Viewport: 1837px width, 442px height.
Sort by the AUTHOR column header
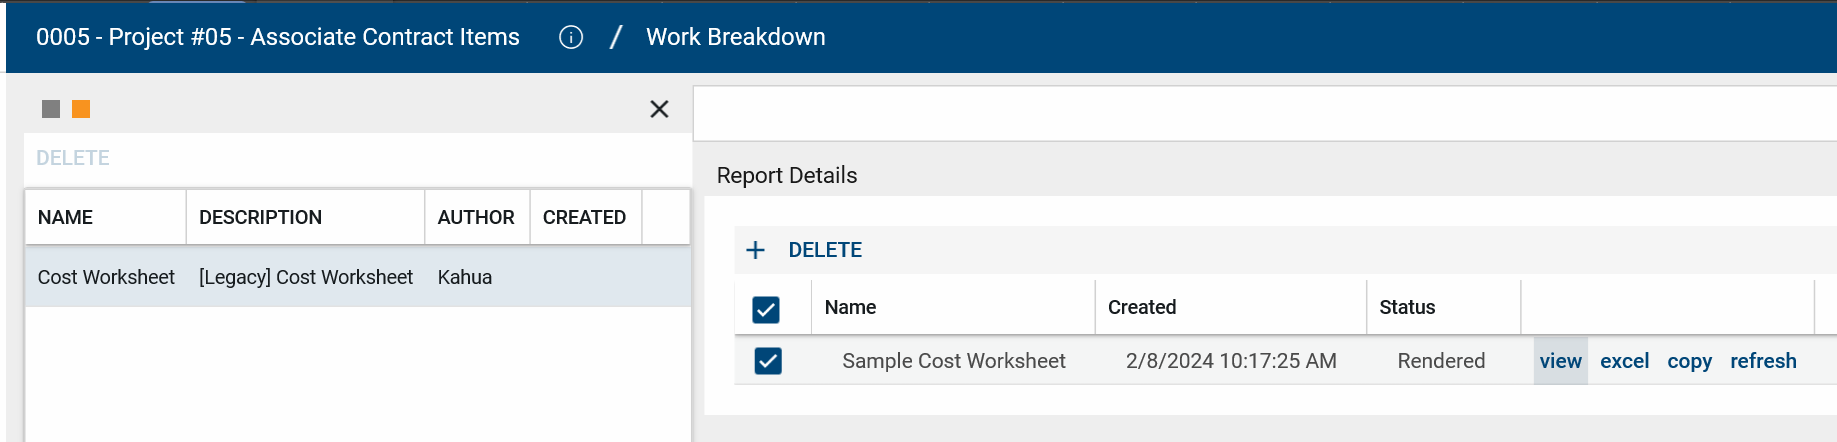pos(476,217)
